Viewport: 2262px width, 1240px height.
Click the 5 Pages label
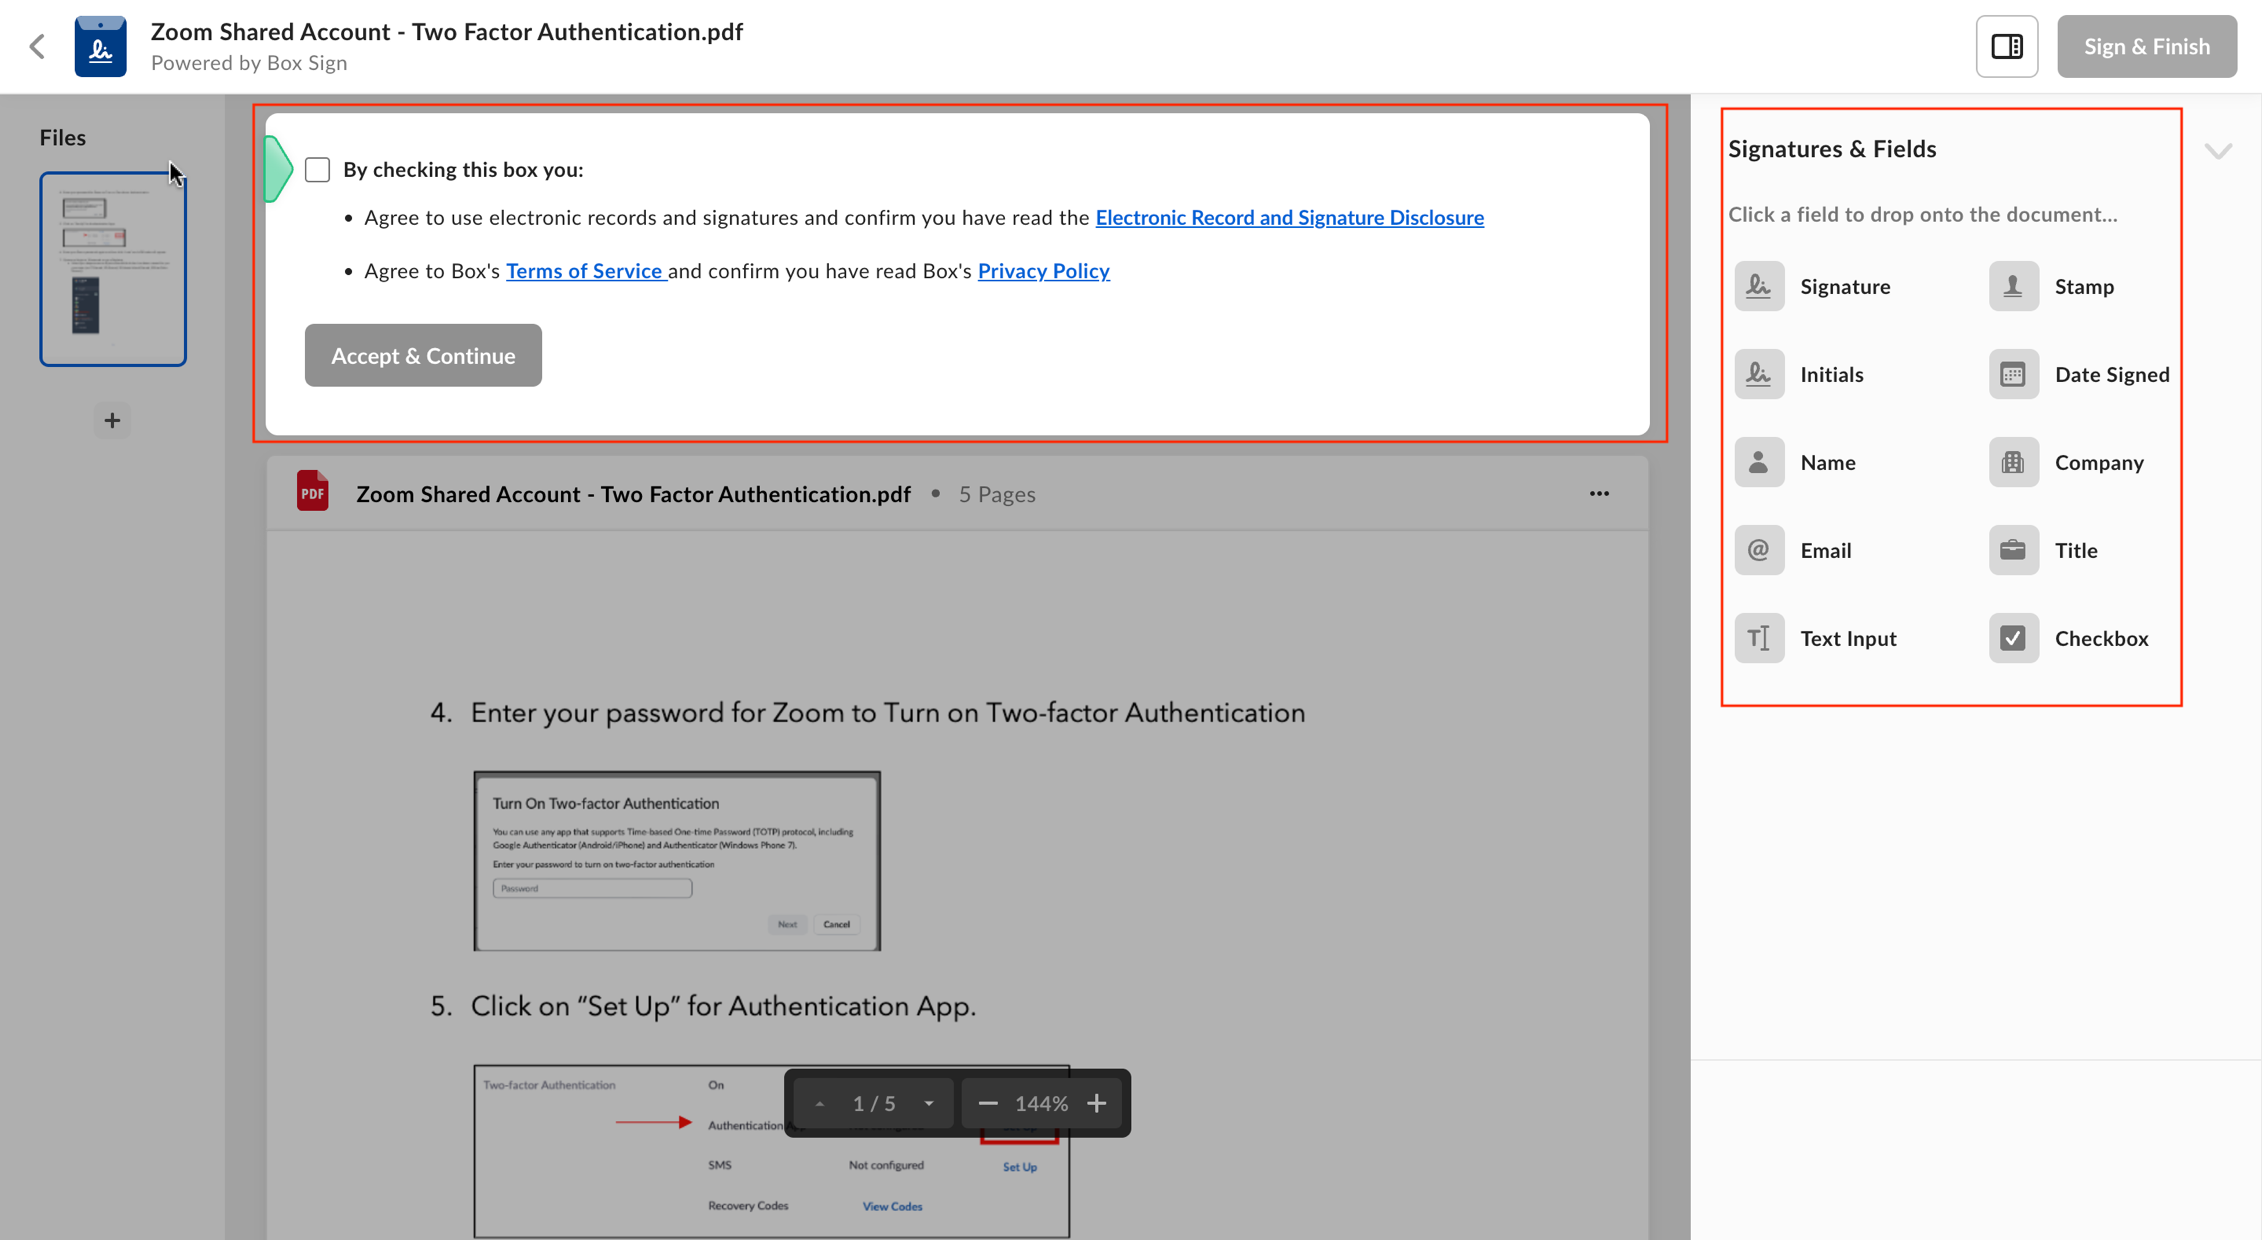pyautogui.click(x=997, y=494)
